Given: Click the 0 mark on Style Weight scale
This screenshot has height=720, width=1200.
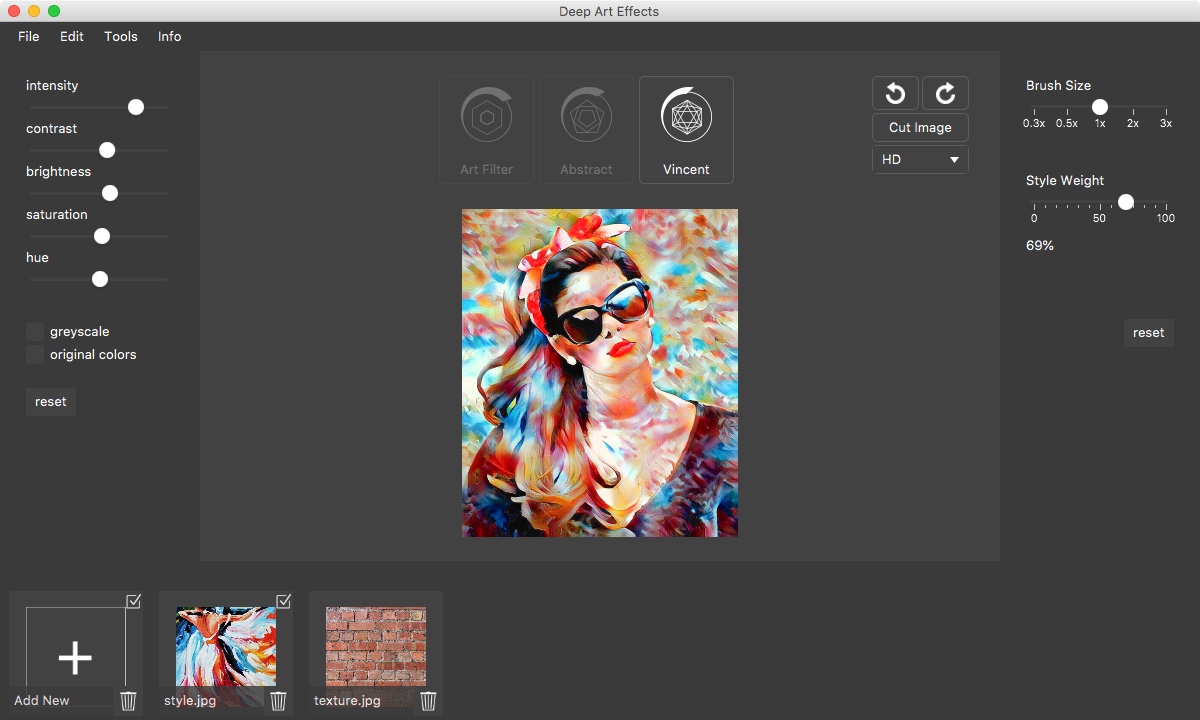Looking at the screenshot, I should point(1034,219).
